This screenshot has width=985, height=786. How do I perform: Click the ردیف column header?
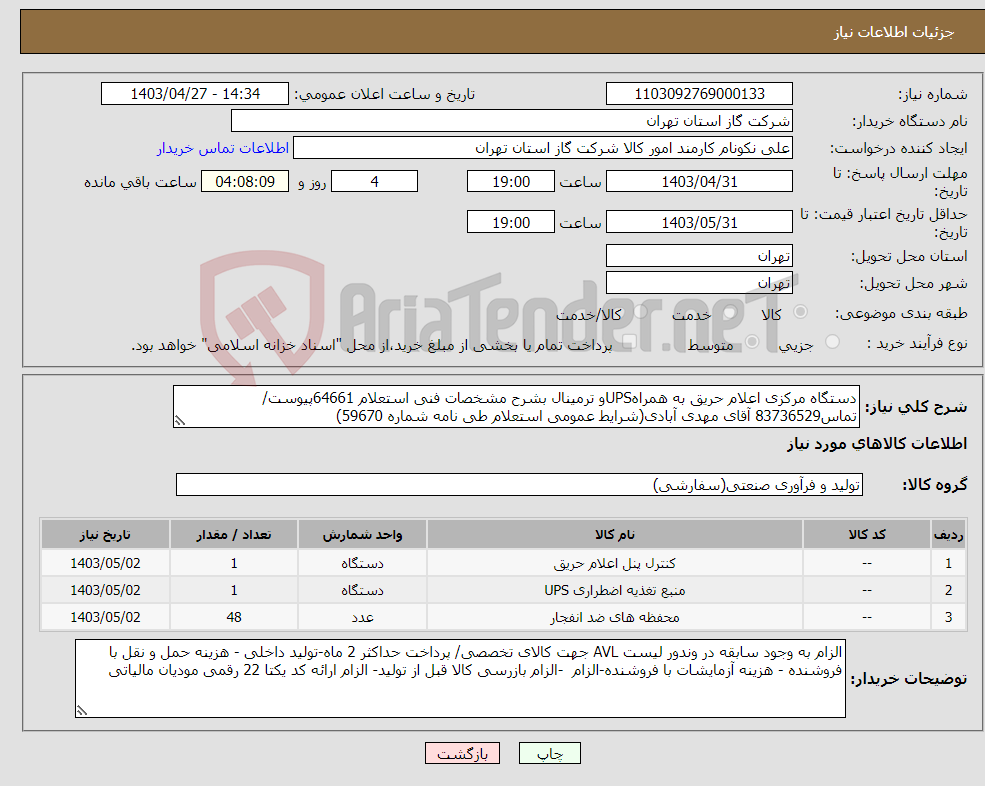tap(949, 535)
